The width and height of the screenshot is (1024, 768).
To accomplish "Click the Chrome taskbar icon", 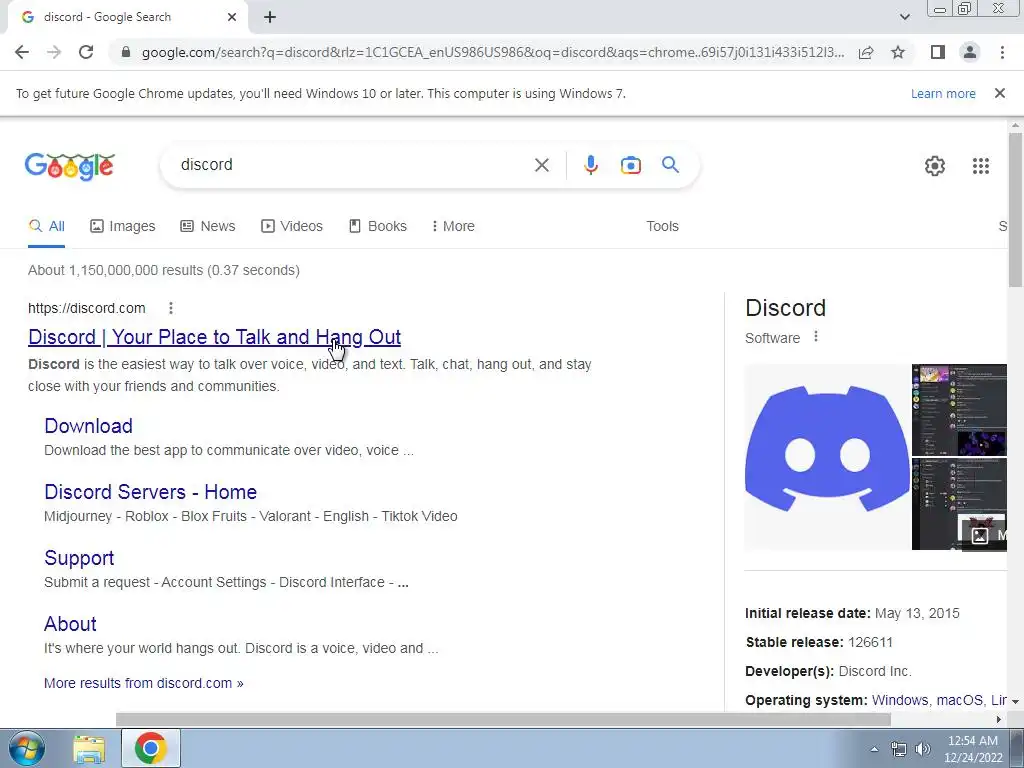I will click(150, 748).
